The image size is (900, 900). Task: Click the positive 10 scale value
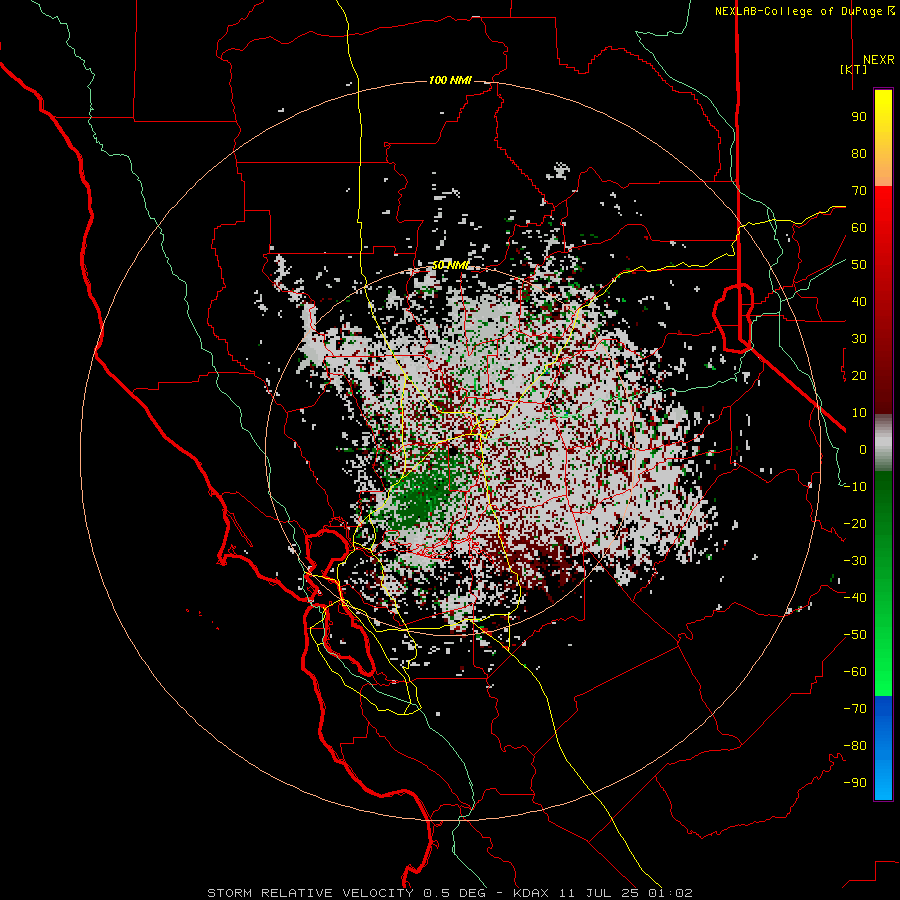[859, 413]
